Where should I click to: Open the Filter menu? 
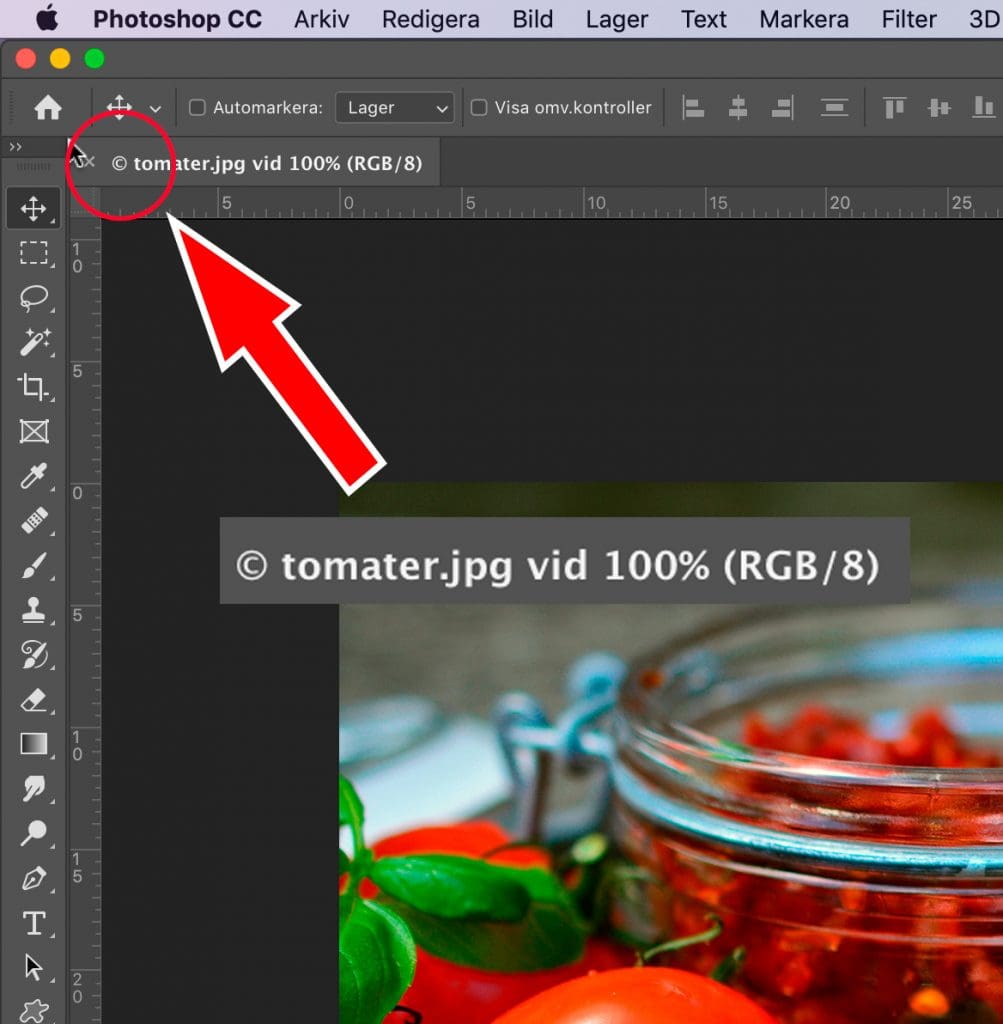(909, 19)
